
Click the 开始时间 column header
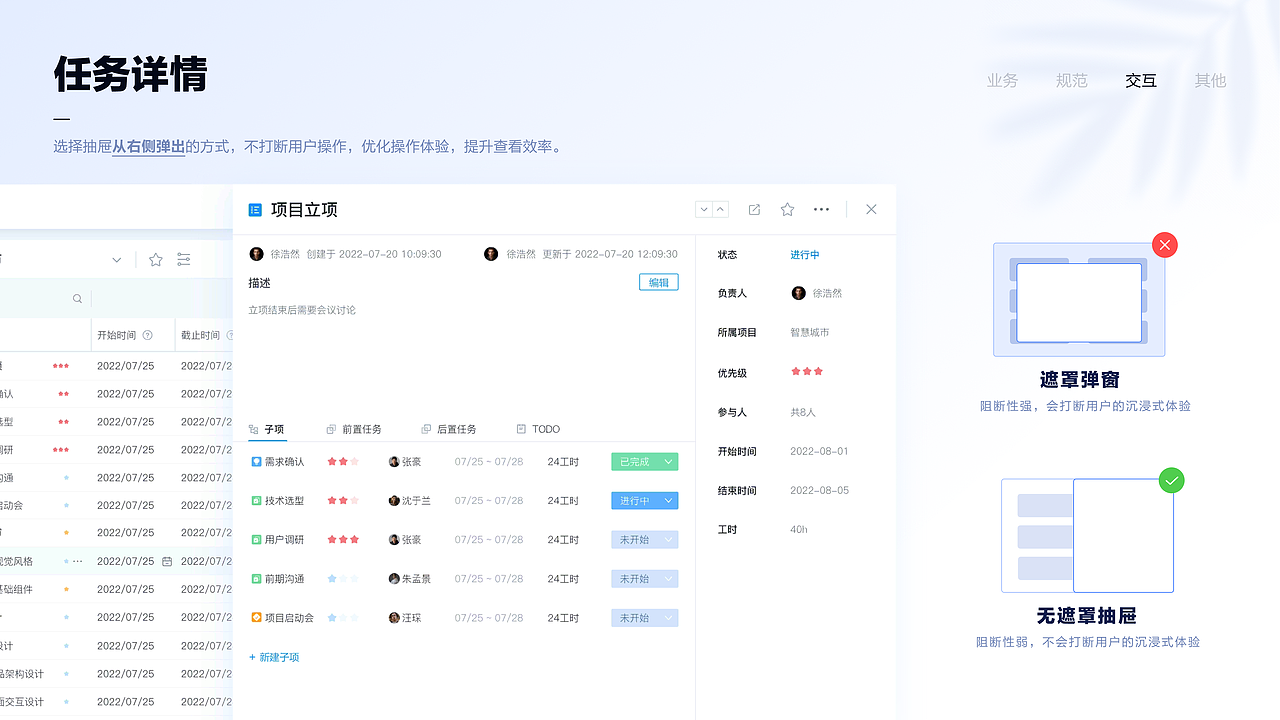click(x=116, y=336)
